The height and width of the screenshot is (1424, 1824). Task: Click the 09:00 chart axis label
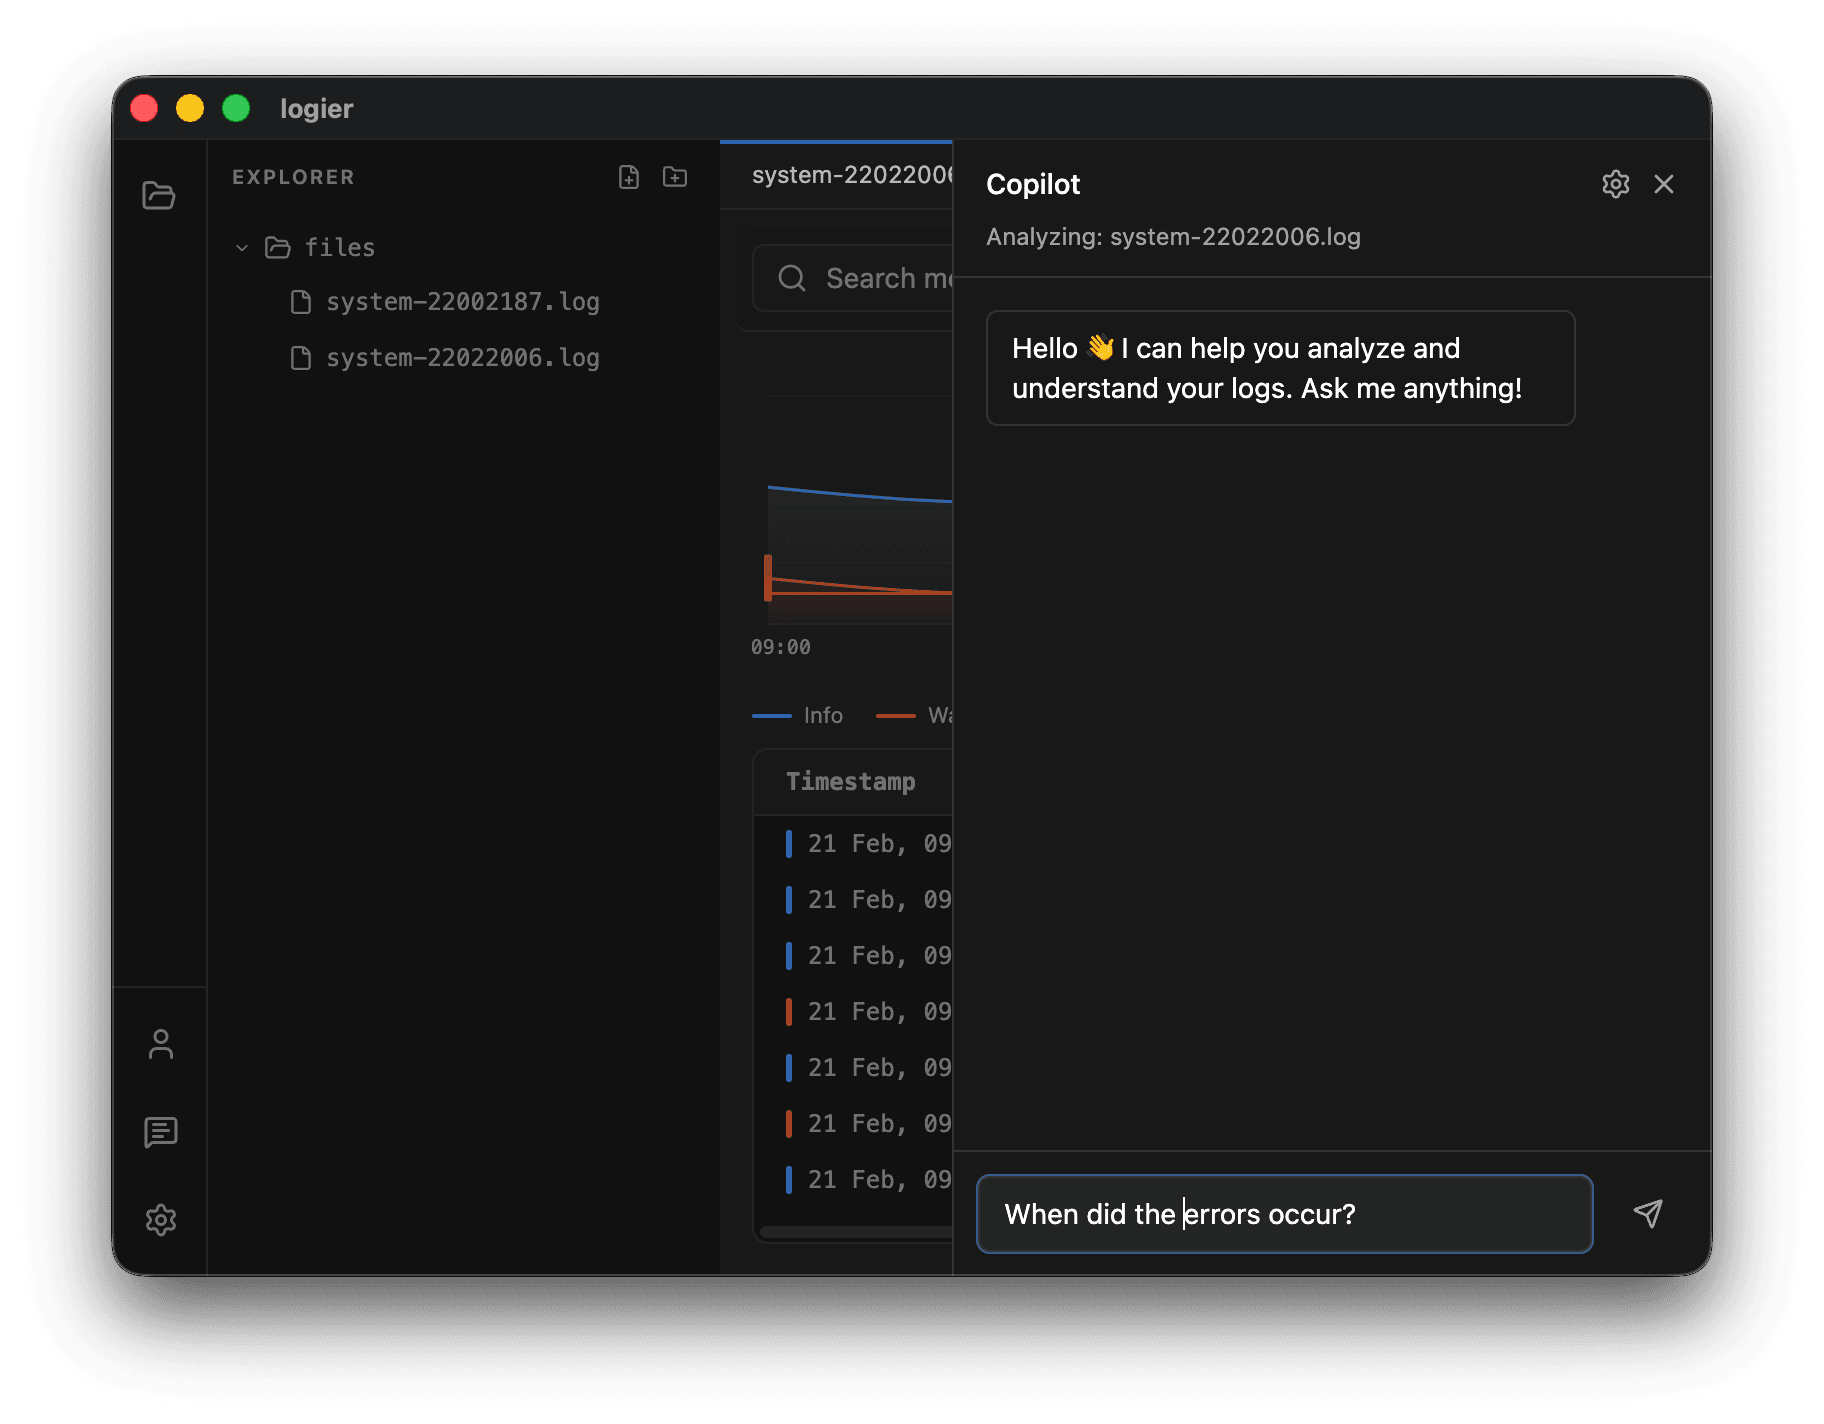[781, 647]
